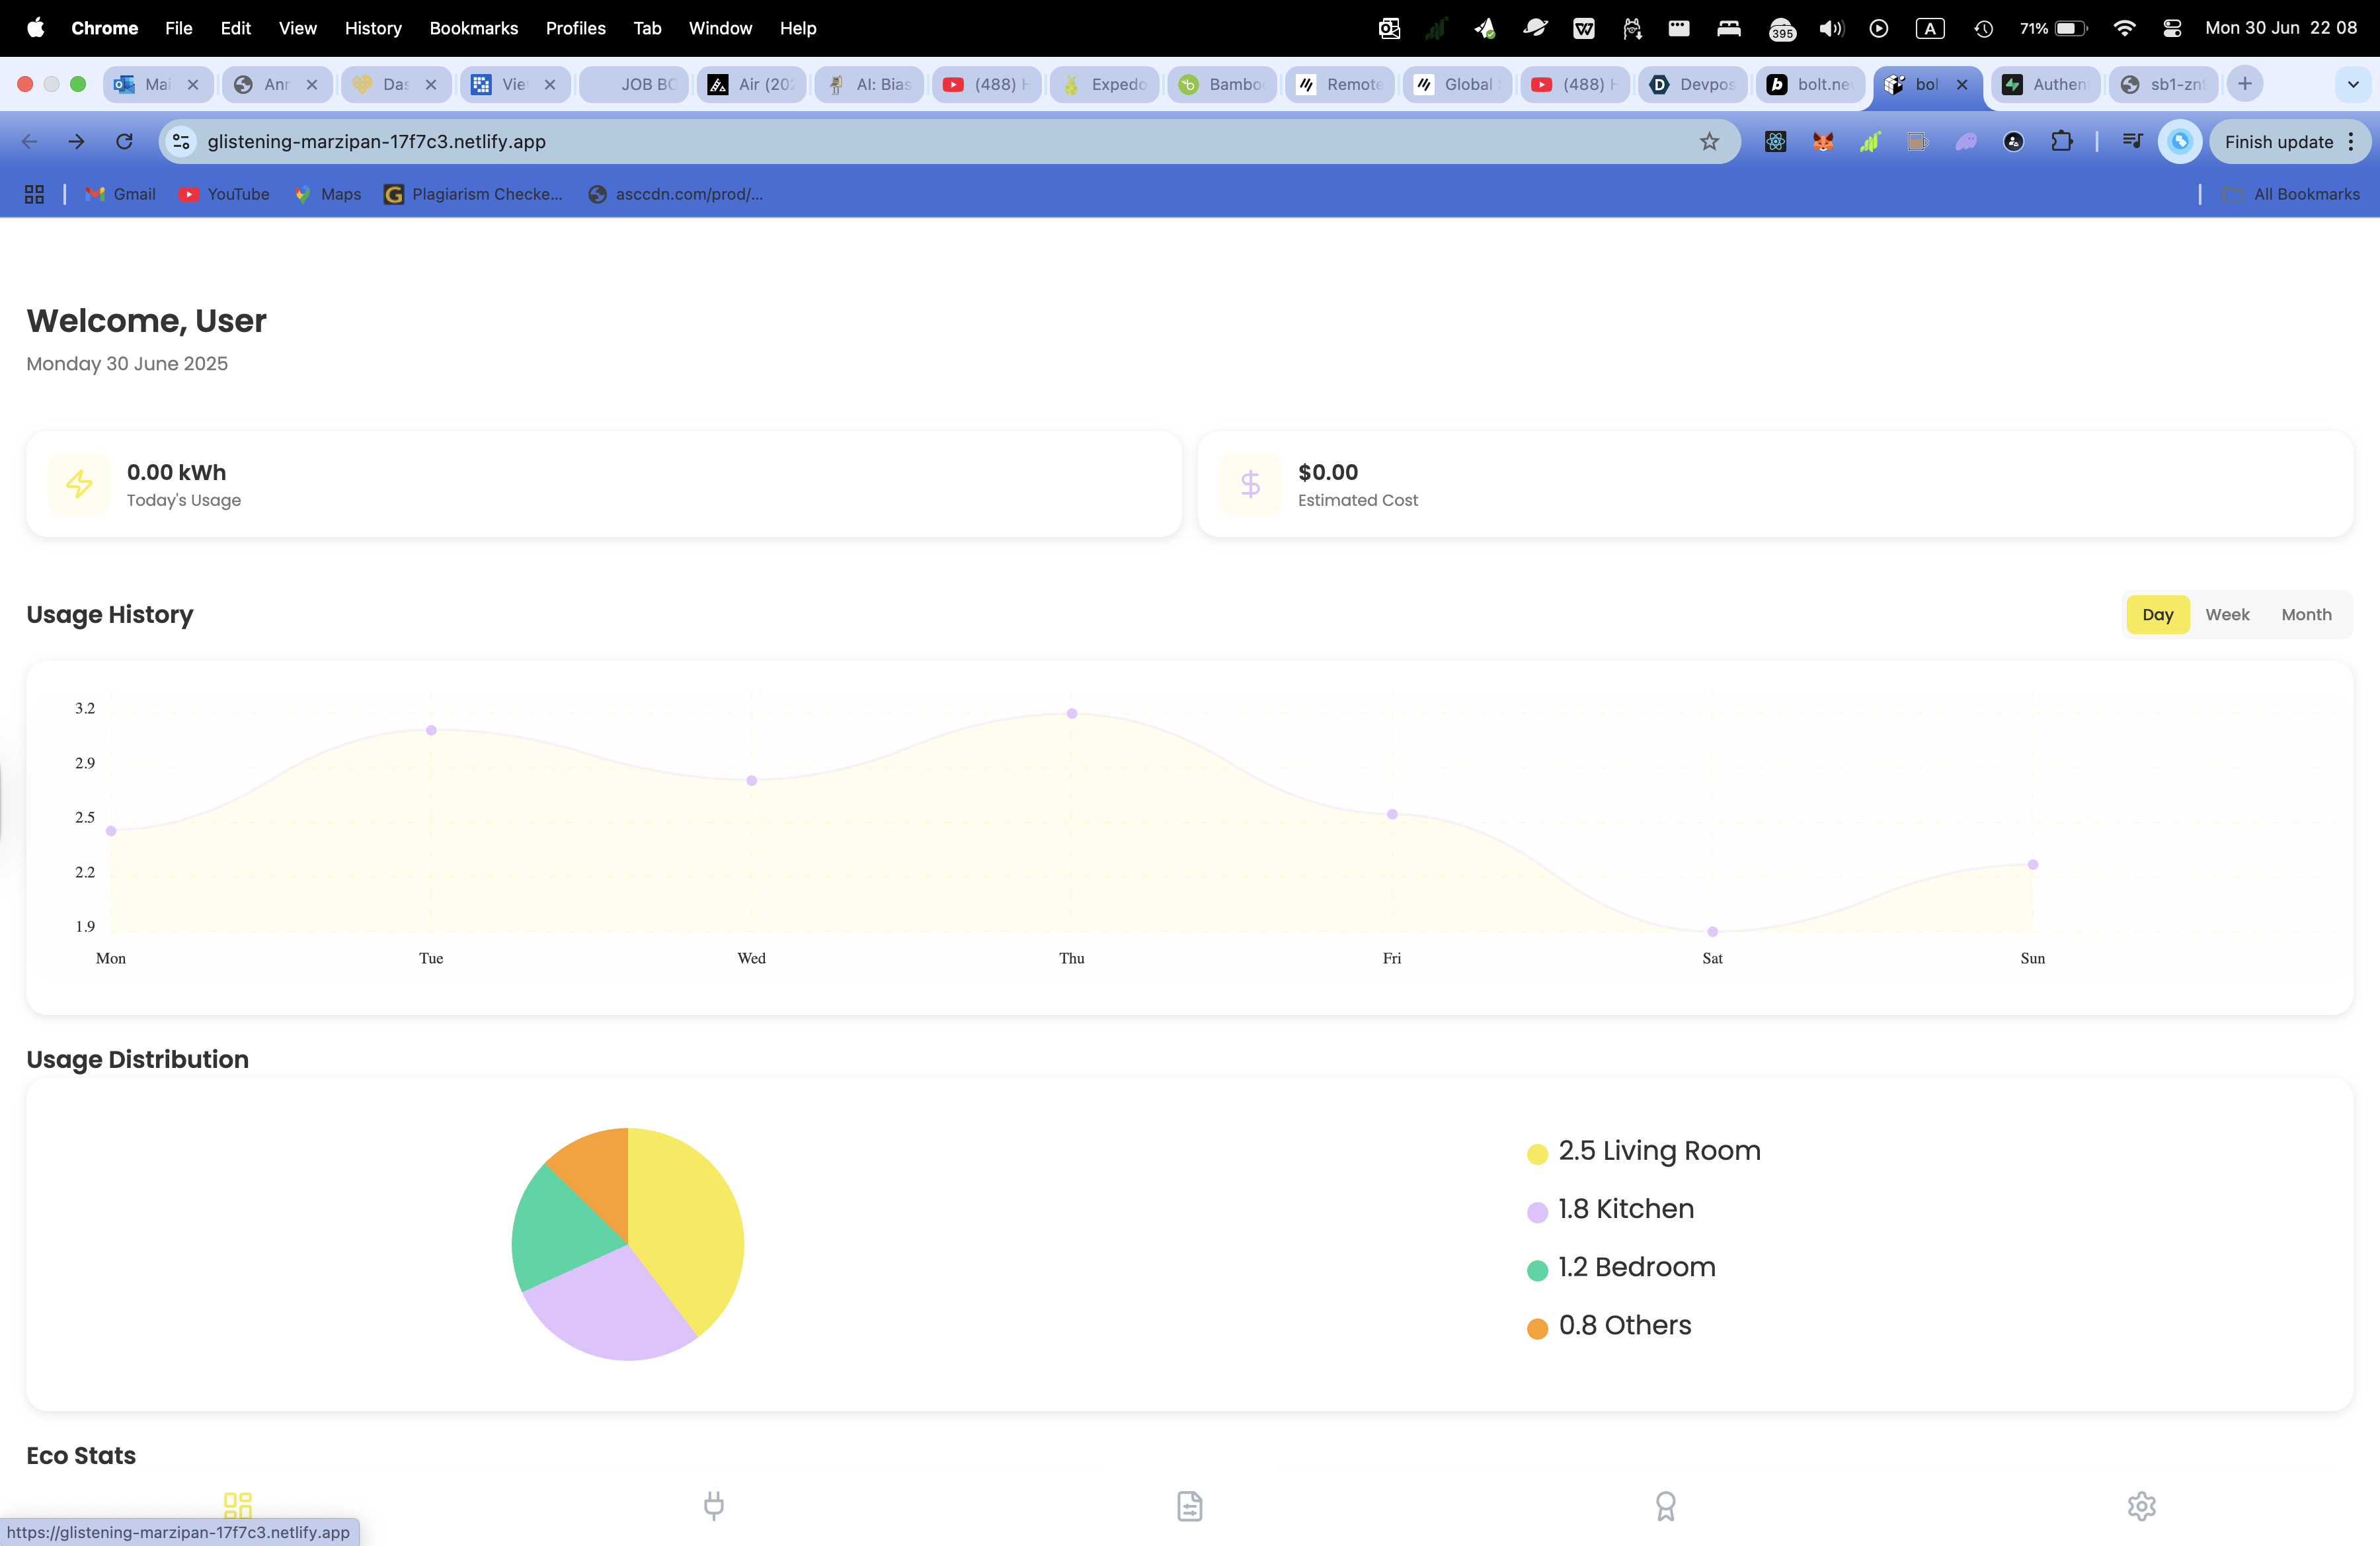Open the award badge icon in bottom nav

(1665, 1505)
